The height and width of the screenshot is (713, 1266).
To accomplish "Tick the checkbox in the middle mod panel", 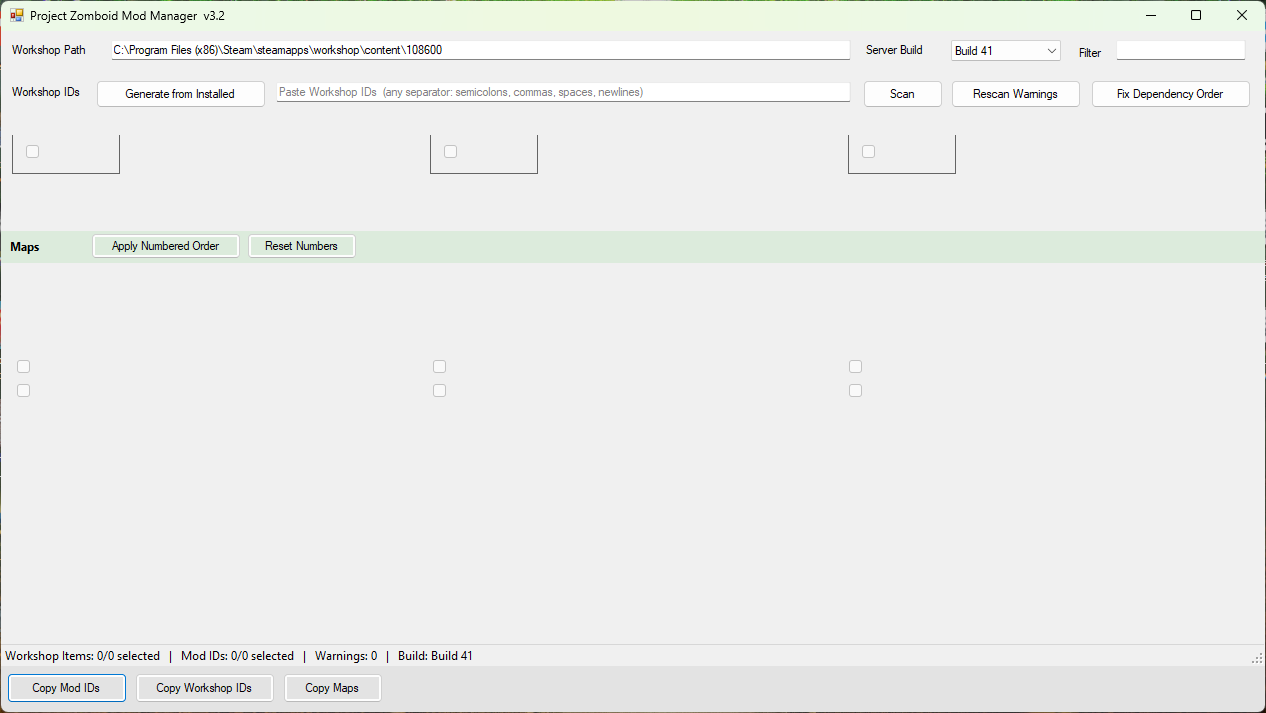I will point(450,152).
